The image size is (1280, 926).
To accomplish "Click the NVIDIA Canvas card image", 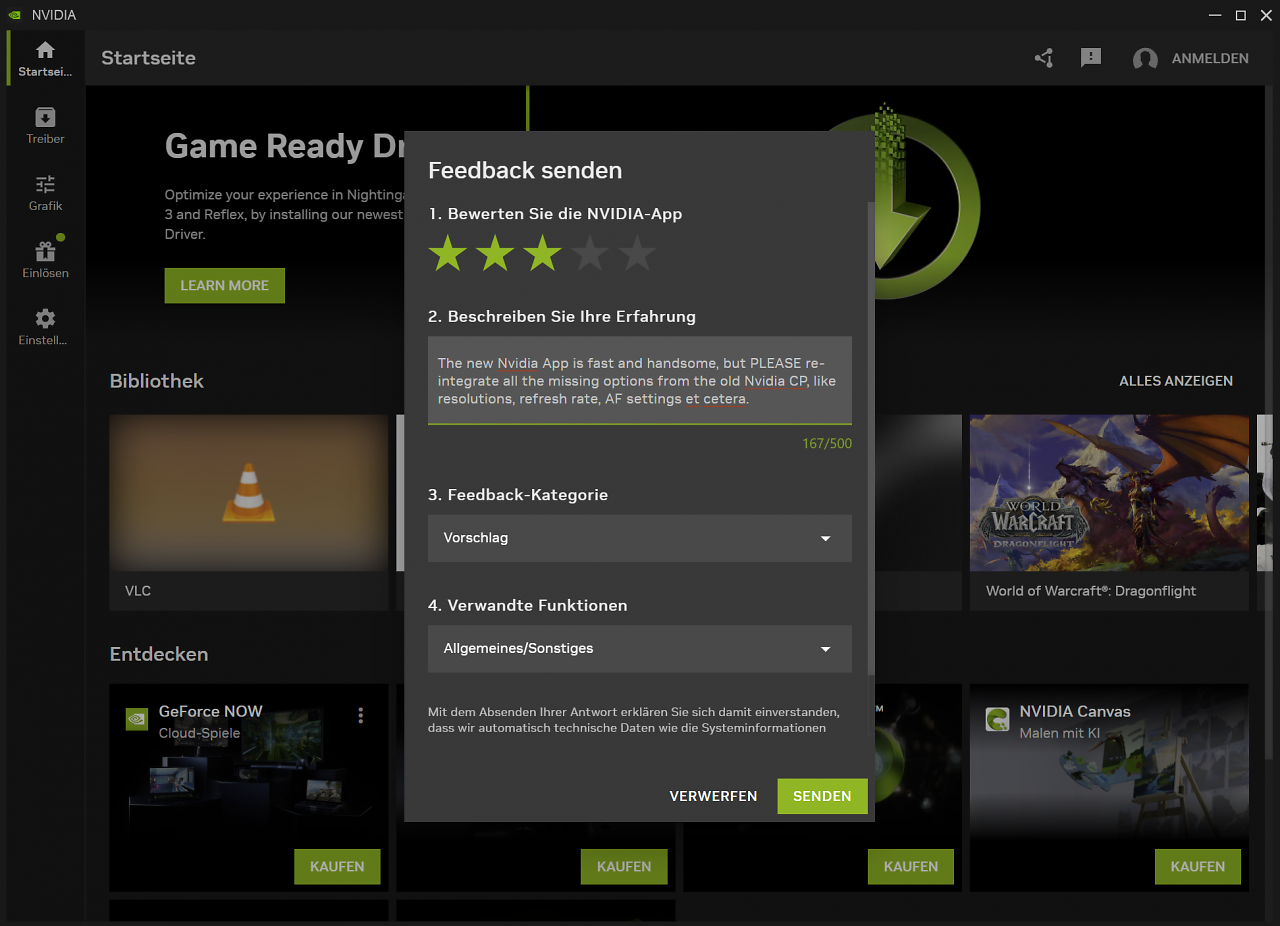I will coord(1109,788).
